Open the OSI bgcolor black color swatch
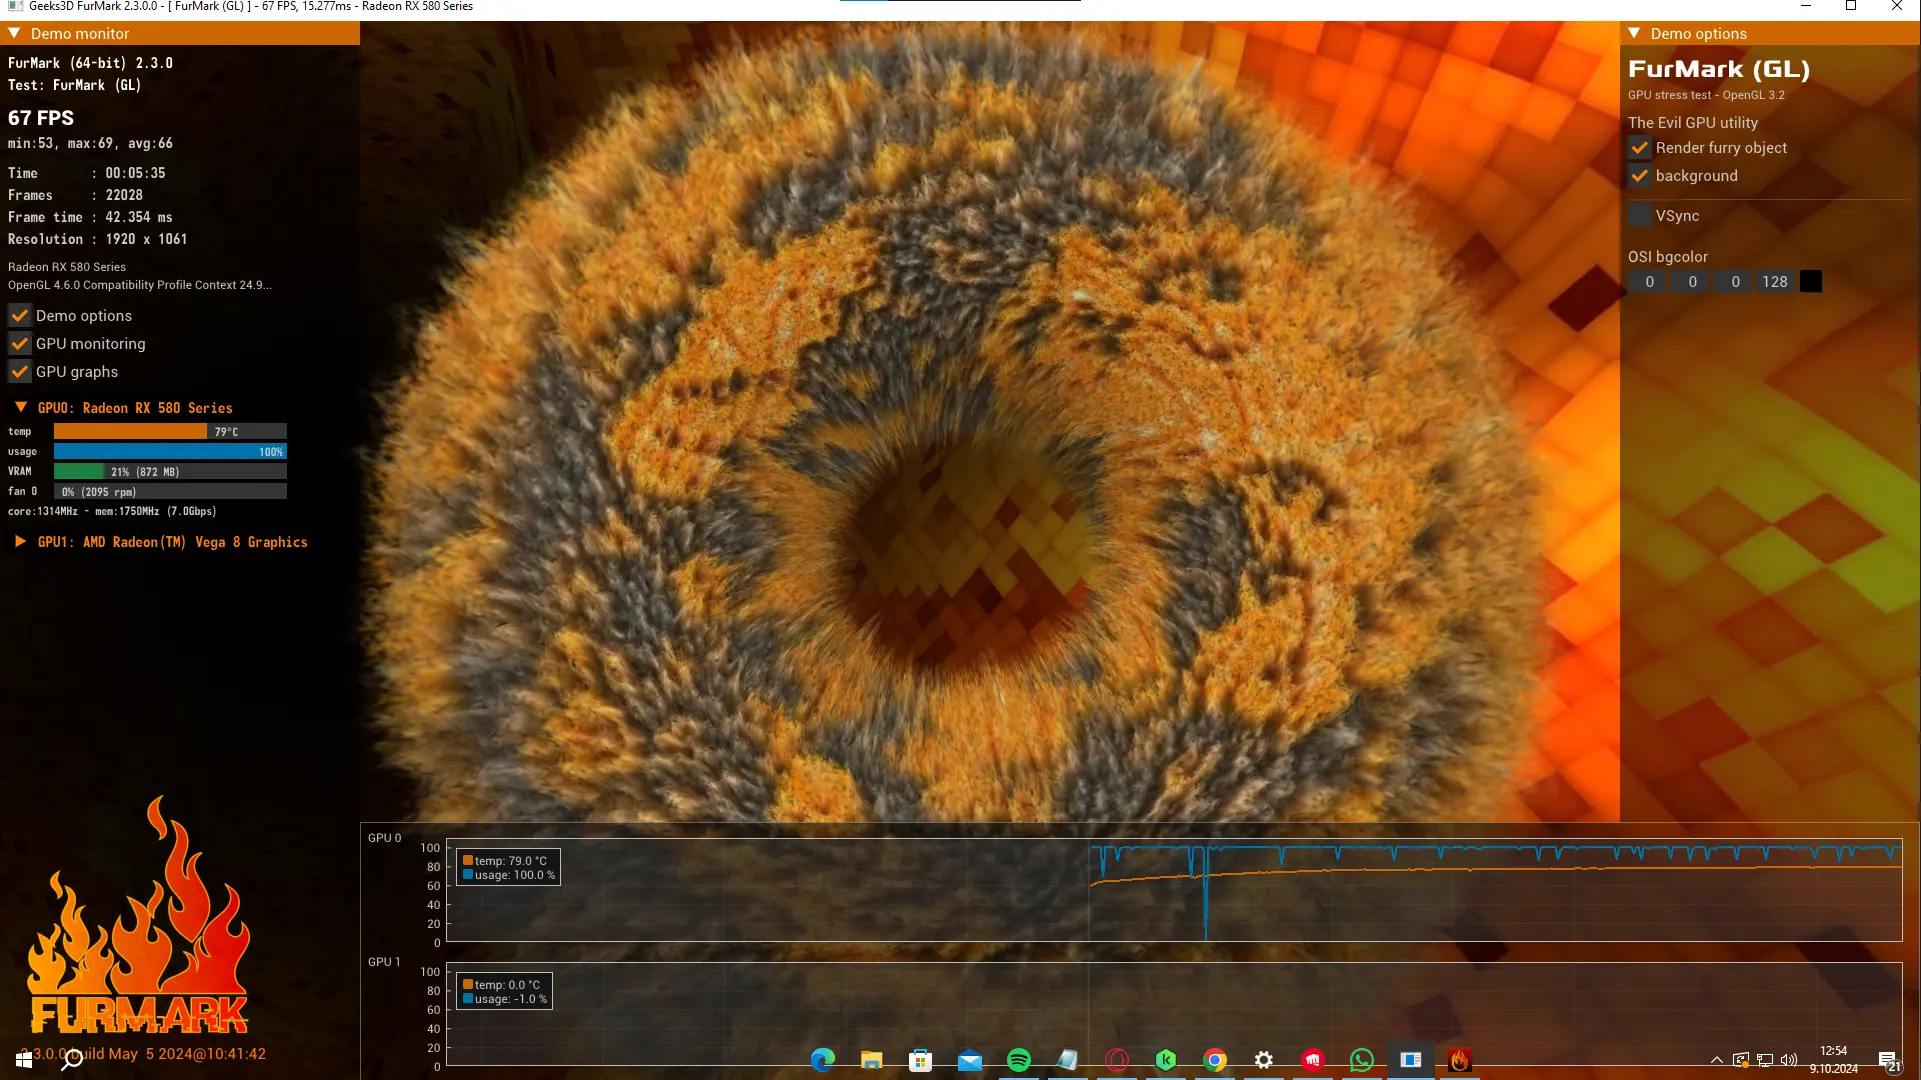Viewport: 1921px width, 1080px height. tap(1811, 282)
